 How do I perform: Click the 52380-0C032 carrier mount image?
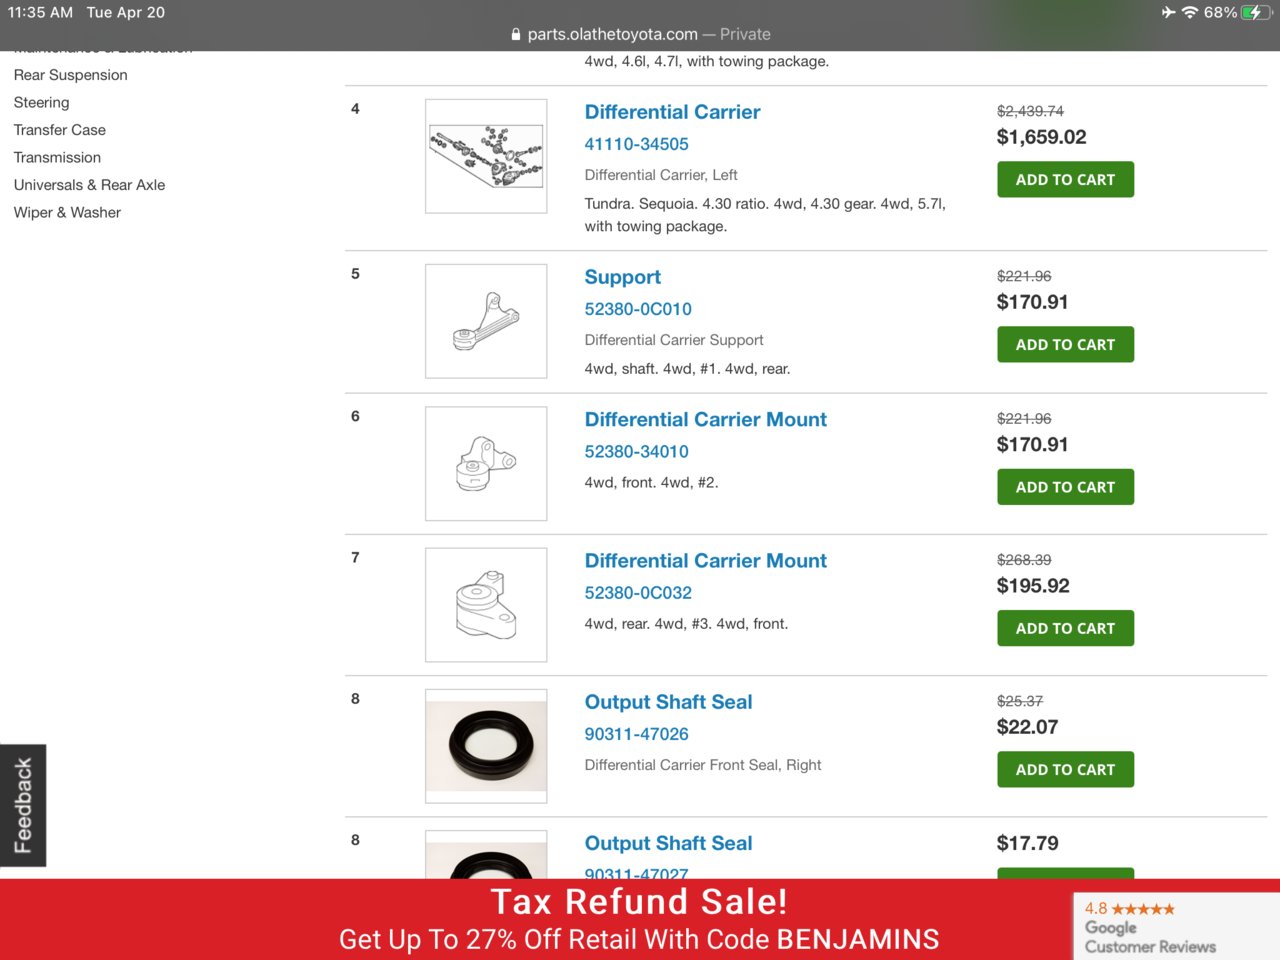tap(486, 604)
